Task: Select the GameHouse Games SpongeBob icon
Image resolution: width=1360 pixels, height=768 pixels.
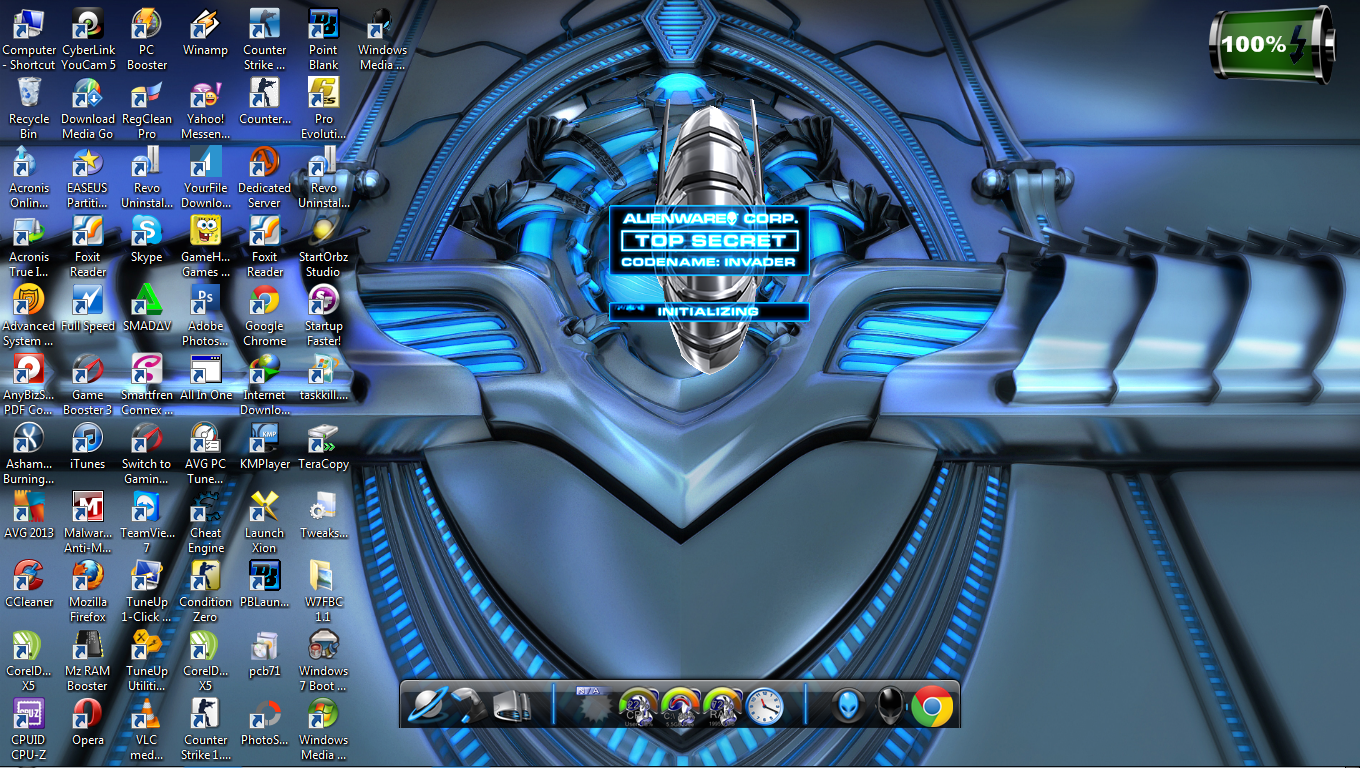Action: coord(205,246)
